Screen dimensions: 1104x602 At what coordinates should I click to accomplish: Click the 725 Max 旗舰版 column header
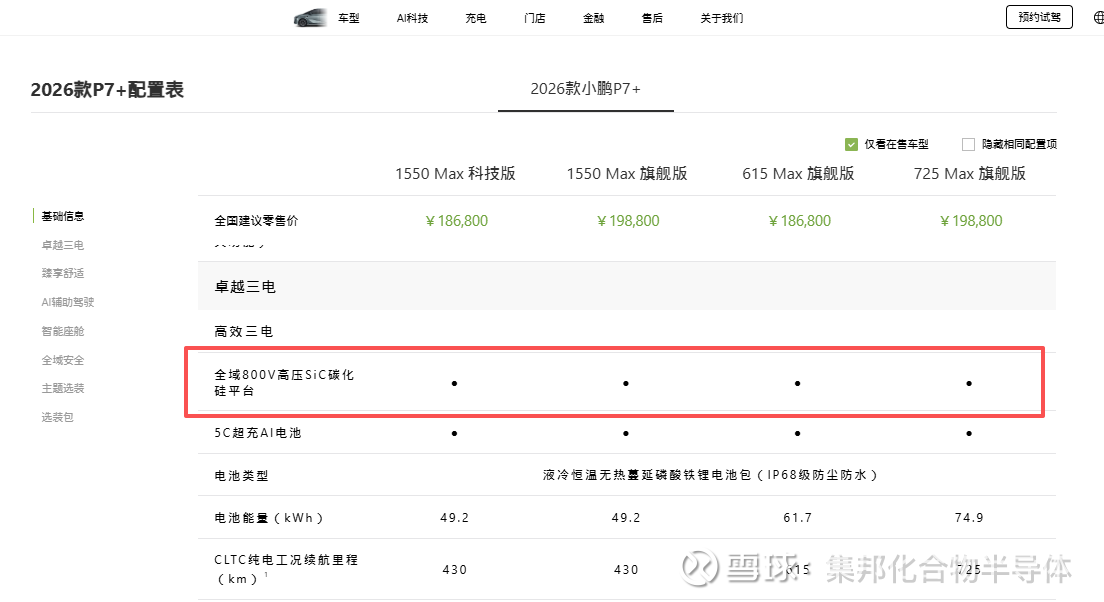pos(970,173)
